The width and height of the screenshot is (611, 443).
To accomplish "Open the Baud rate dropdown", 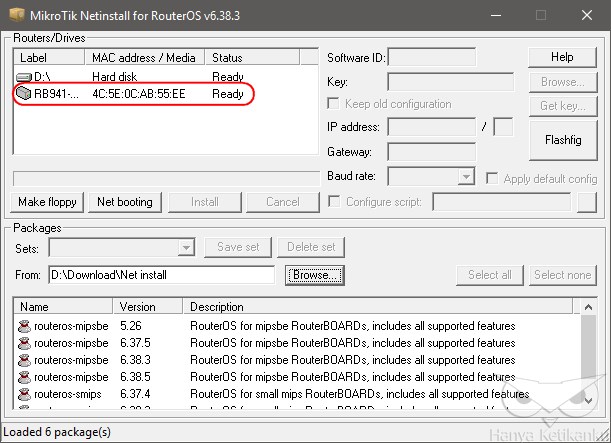I will 466,177.
